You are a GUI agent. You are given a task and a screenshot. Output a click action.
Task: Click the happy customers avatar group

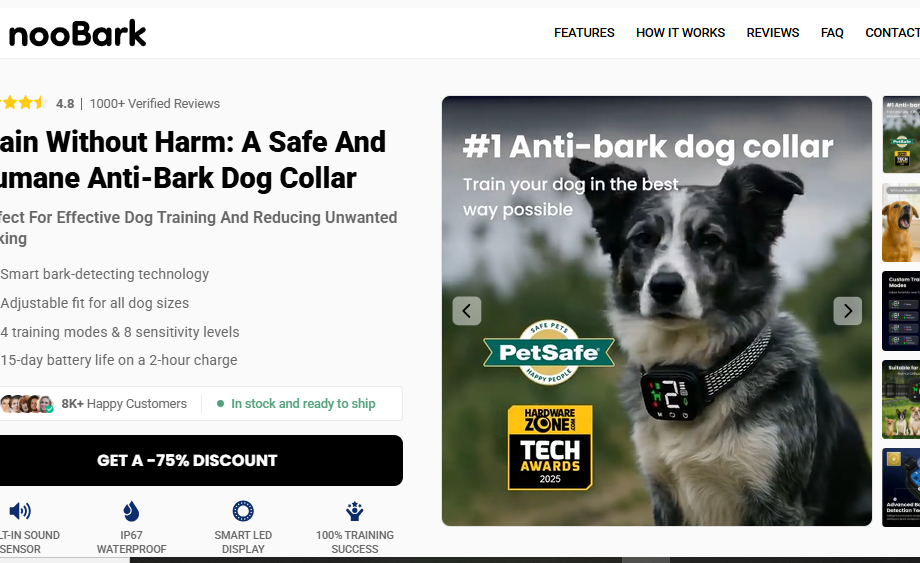pyautogui.click(x=27, y=404)
